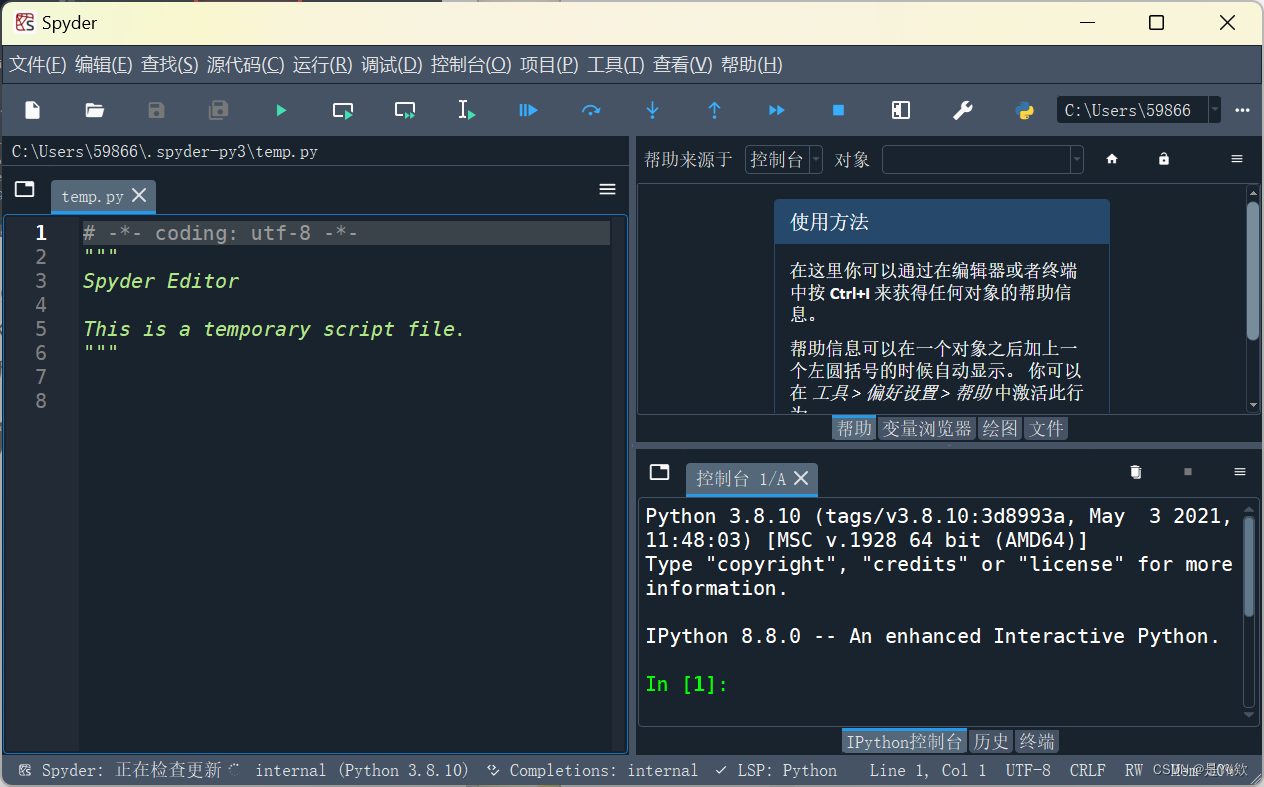The height and width of the screenshot is (787, 1264).
Task: Switch to the 变量浏览器 tab
Action: point(927,429)
